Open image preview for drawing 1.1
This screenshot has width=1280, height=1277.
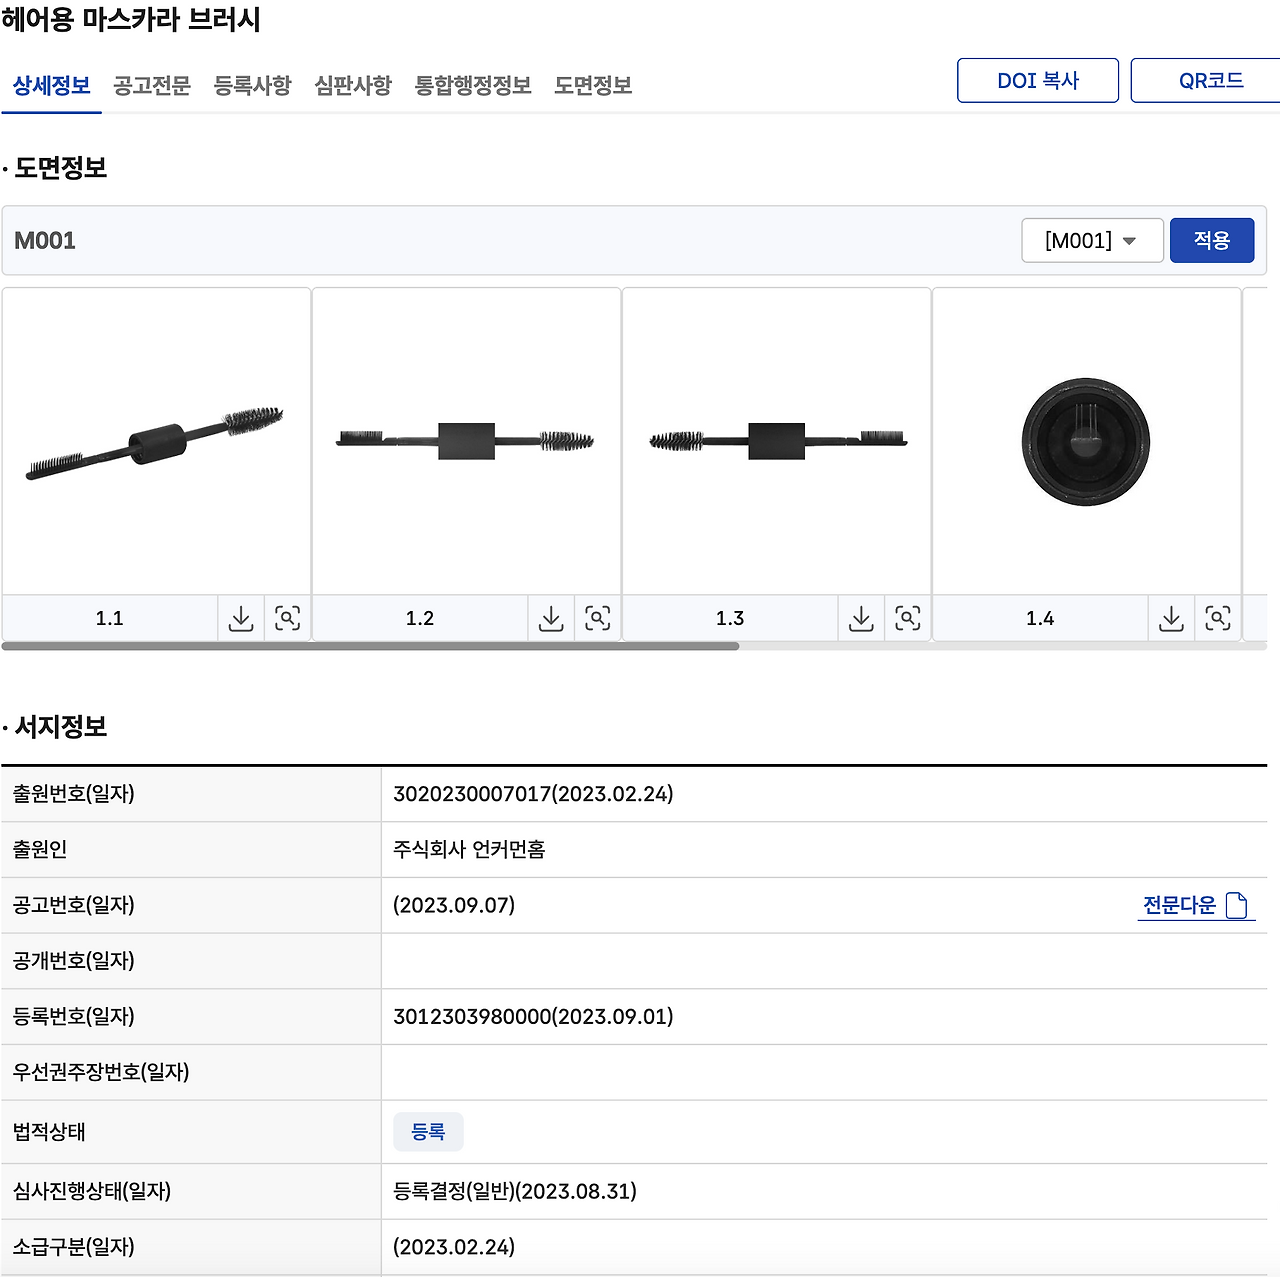288,618
